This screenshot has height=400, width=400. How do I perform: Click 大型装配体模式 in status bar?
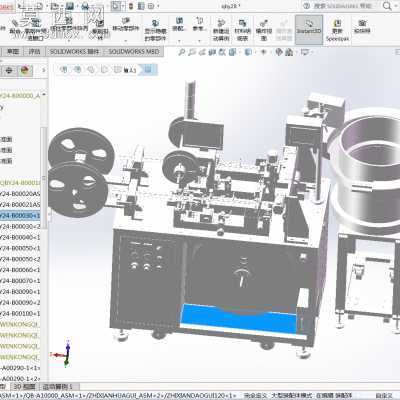pos(291,396)
